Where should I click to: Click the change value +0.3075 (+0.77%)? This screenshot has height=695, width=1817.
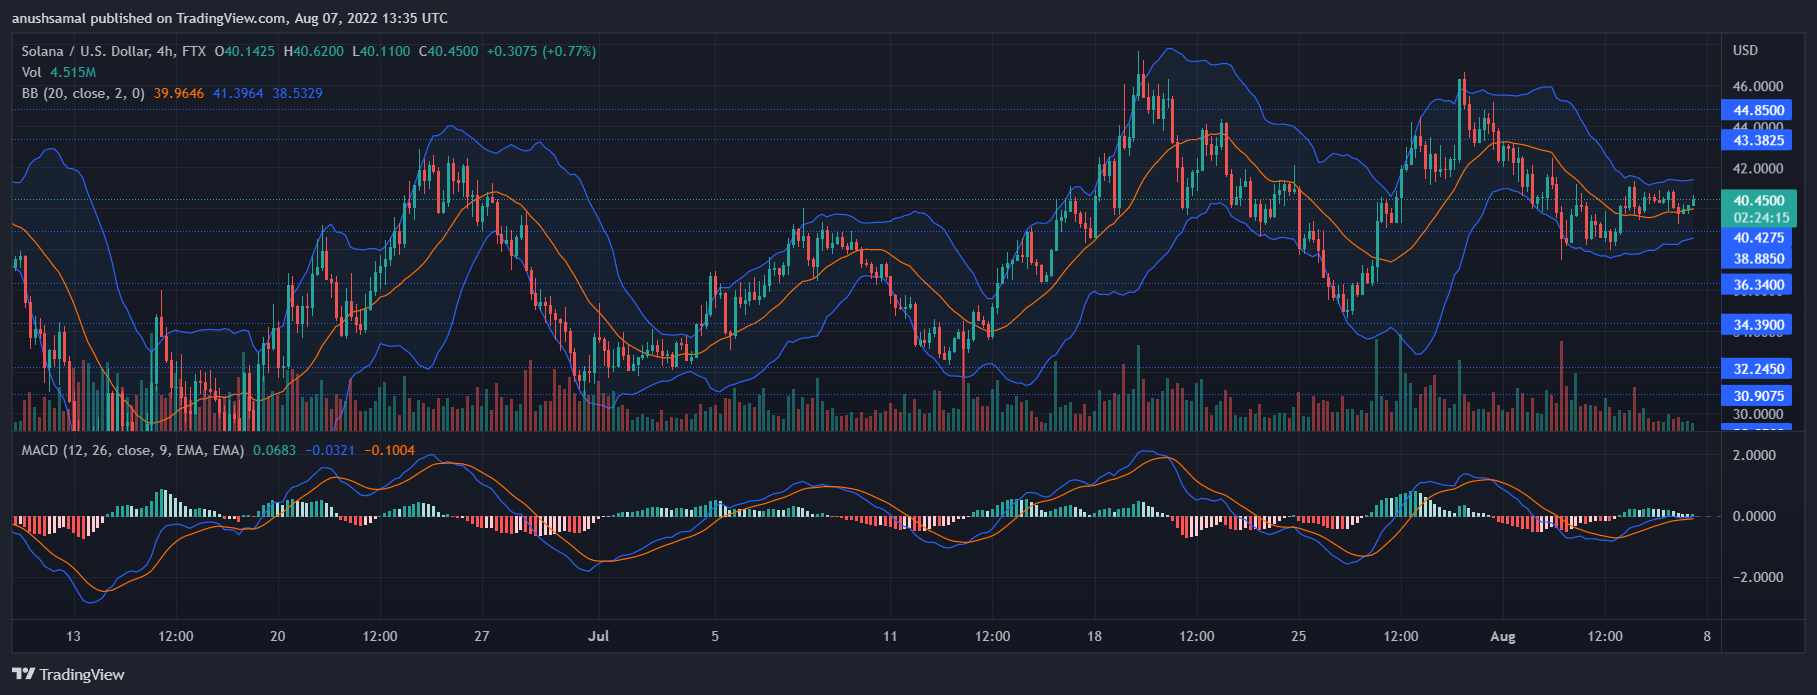541,51
